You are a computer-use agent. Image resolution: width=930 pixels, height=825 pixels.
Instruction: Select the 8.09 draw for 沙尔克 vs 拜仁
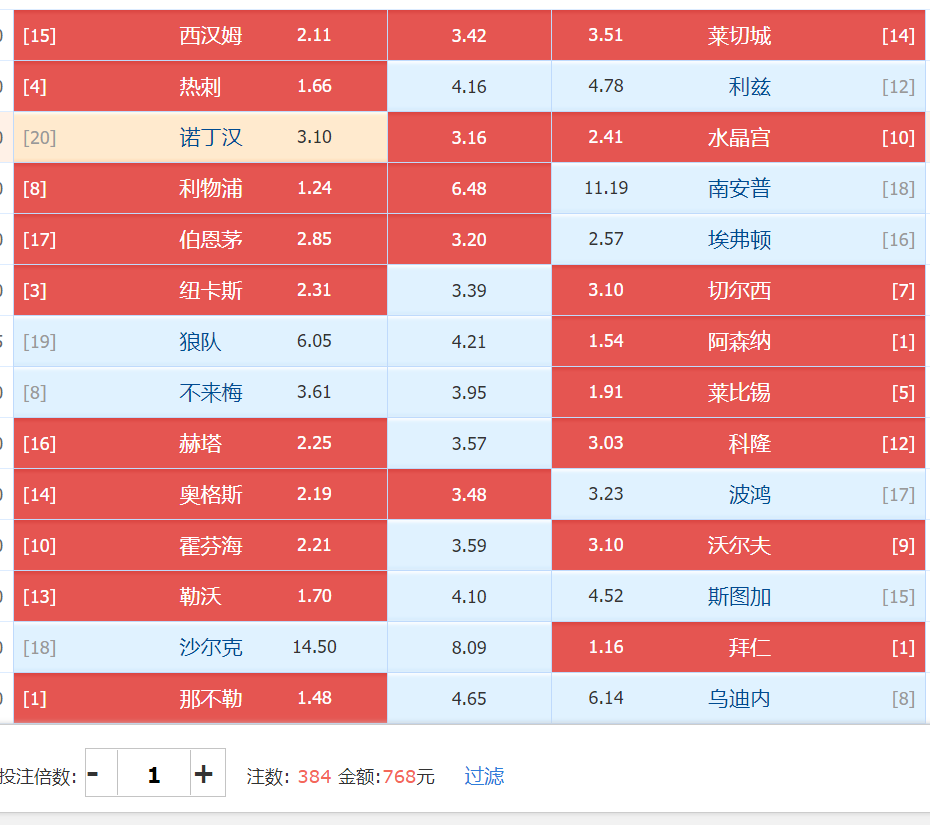click(469, 648)
